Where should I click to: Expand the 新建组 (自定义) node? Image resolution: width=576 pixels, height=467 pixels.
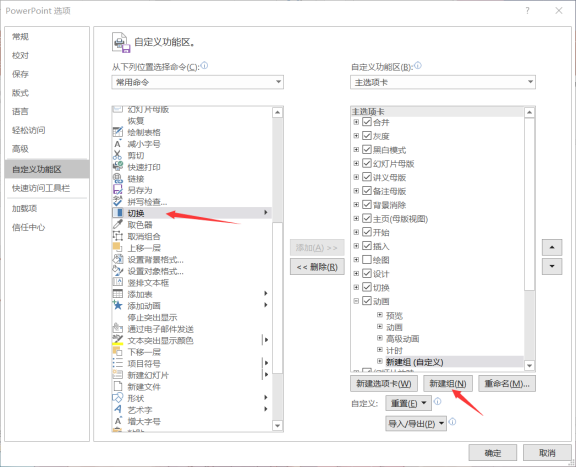380,362
